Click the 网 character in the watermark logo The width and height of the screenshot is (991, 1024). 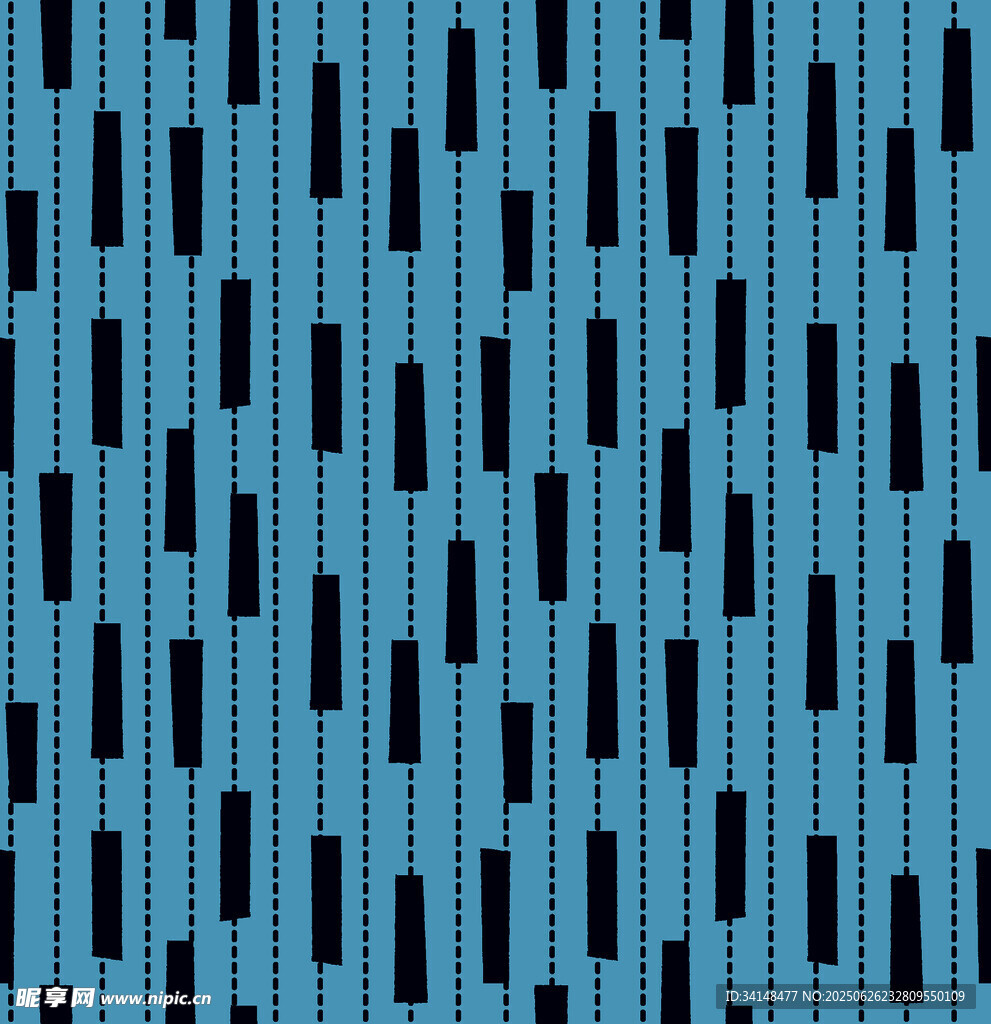(84, 997)
